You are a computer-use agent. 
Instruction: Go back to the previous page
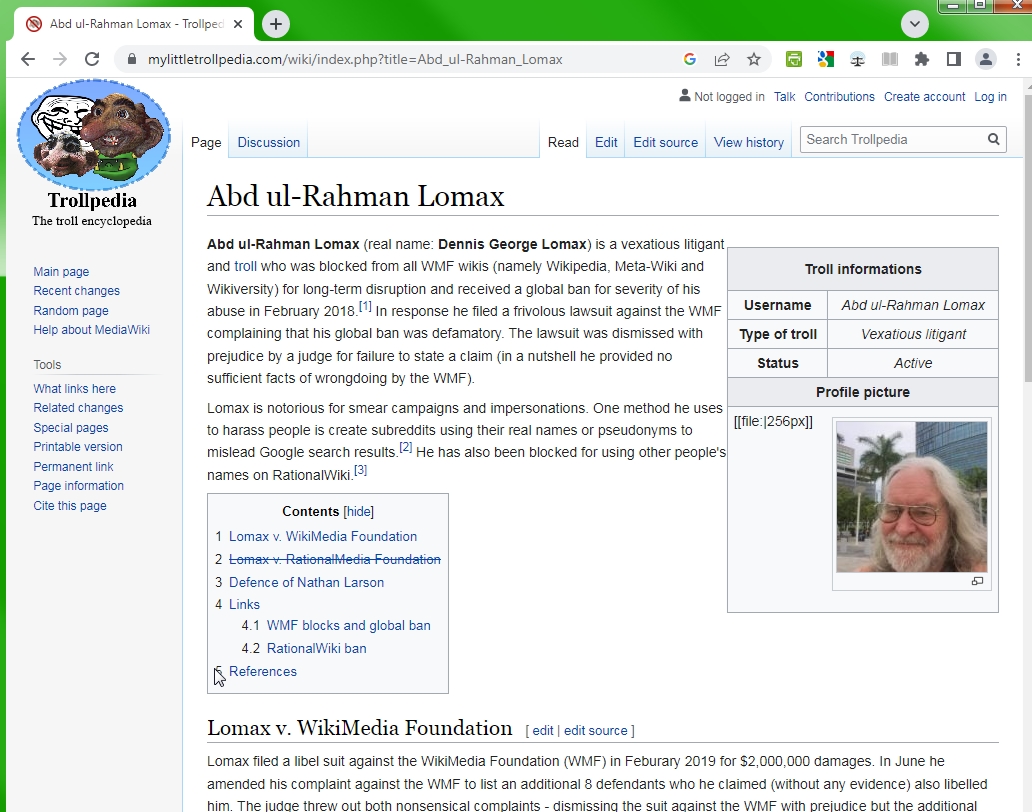[x=28, y=59]
